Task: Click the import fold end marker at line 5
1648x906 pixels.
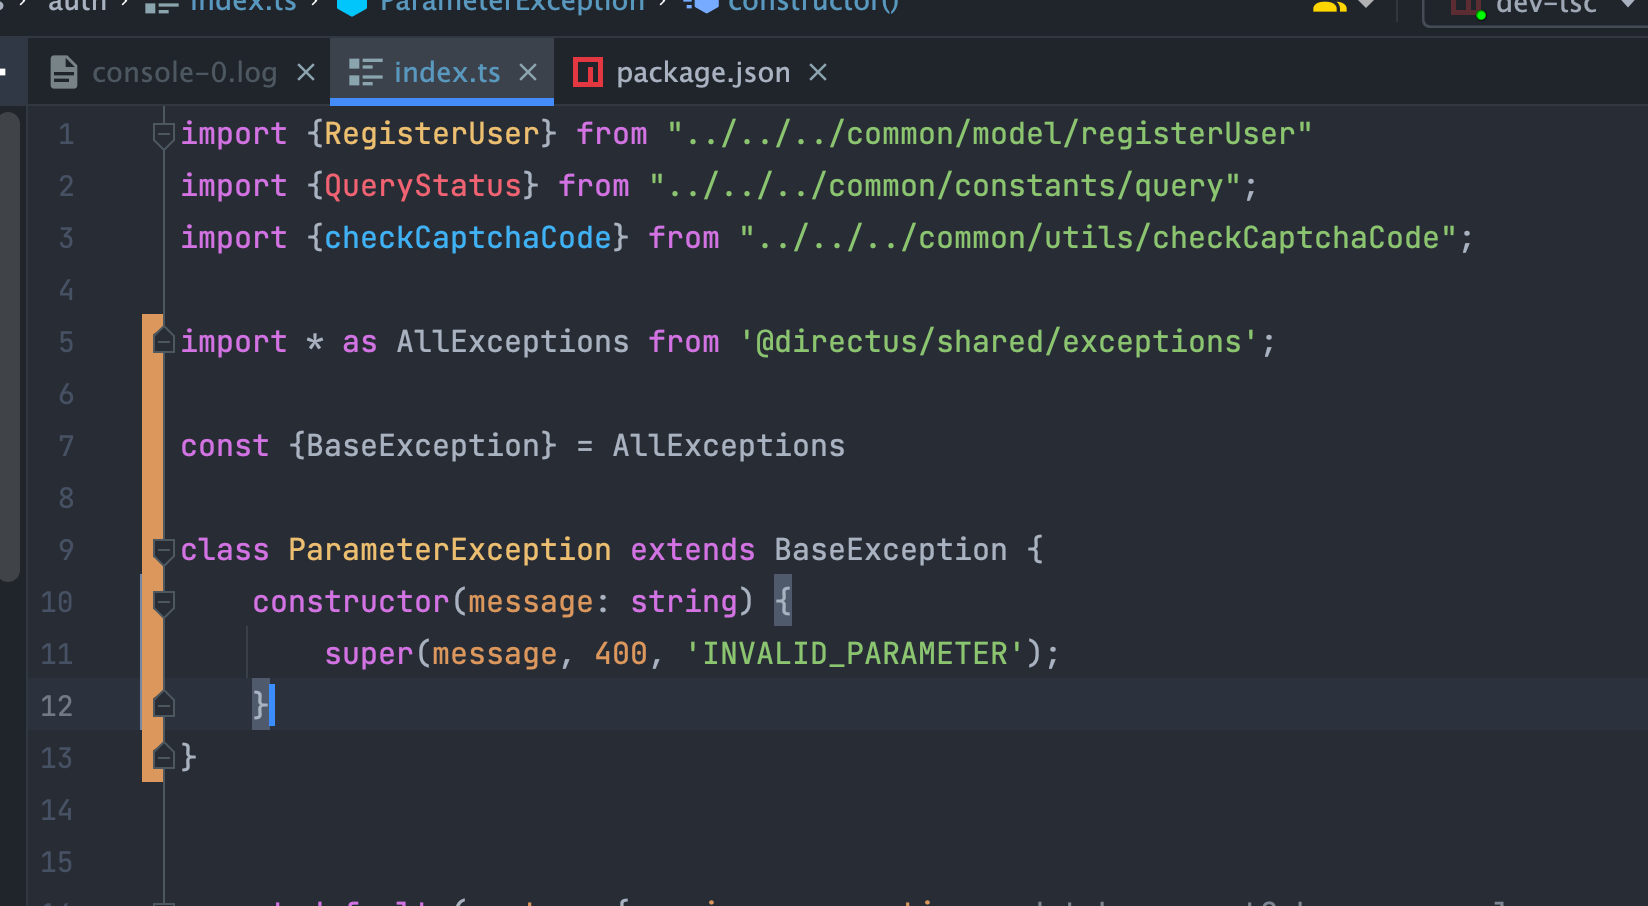Action: pos(163,342)
